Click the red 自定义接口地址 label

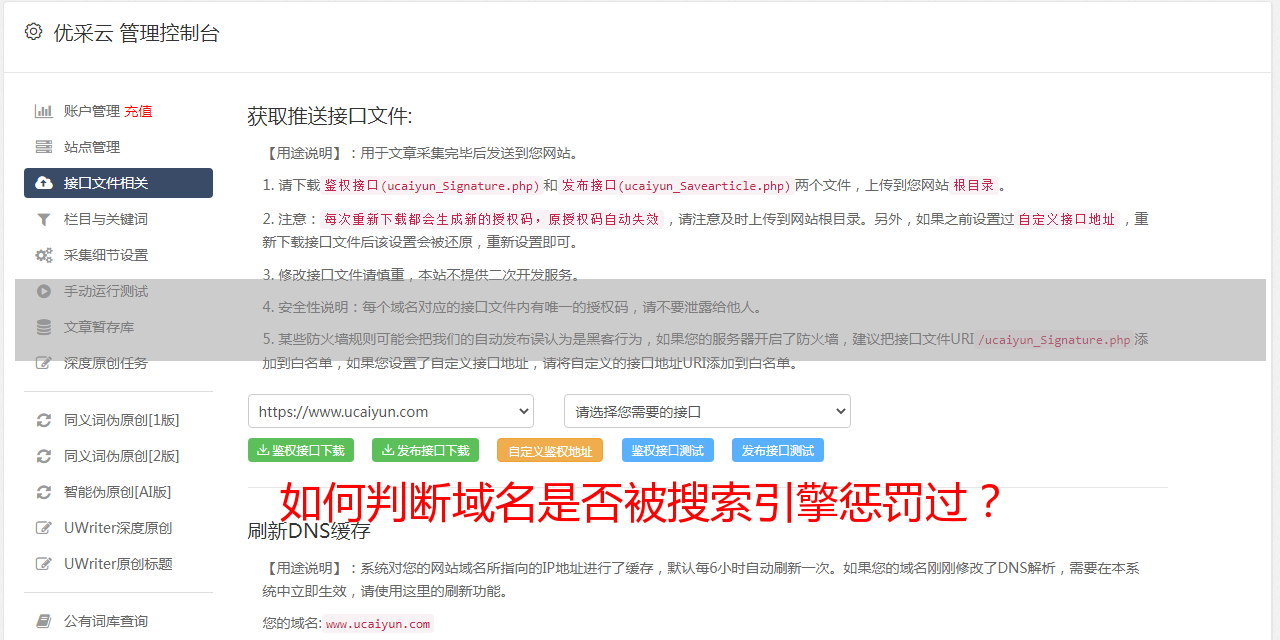(x=1067, y=219)
